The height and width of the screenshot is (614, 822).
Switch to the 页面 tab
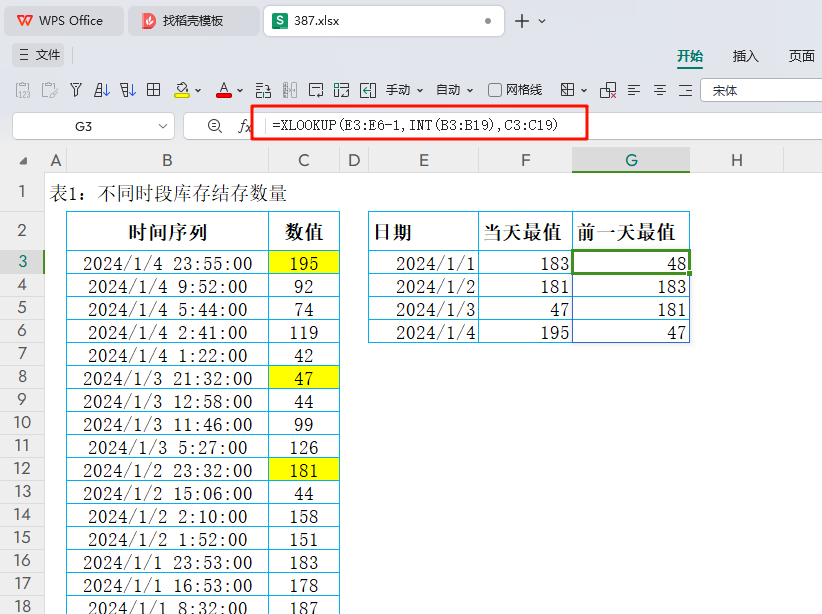[x=802, y=56]
